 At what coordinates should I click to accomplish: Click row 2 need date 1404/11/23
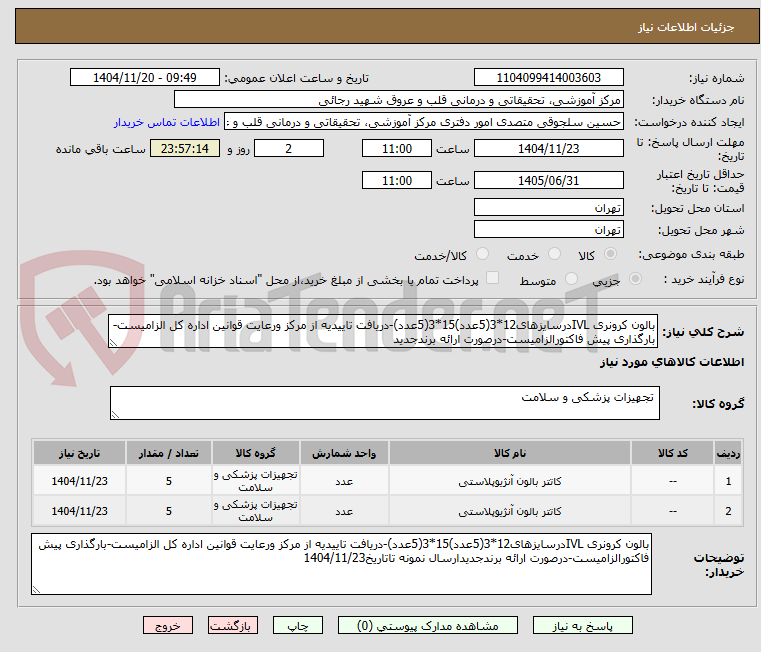[80, 511]
